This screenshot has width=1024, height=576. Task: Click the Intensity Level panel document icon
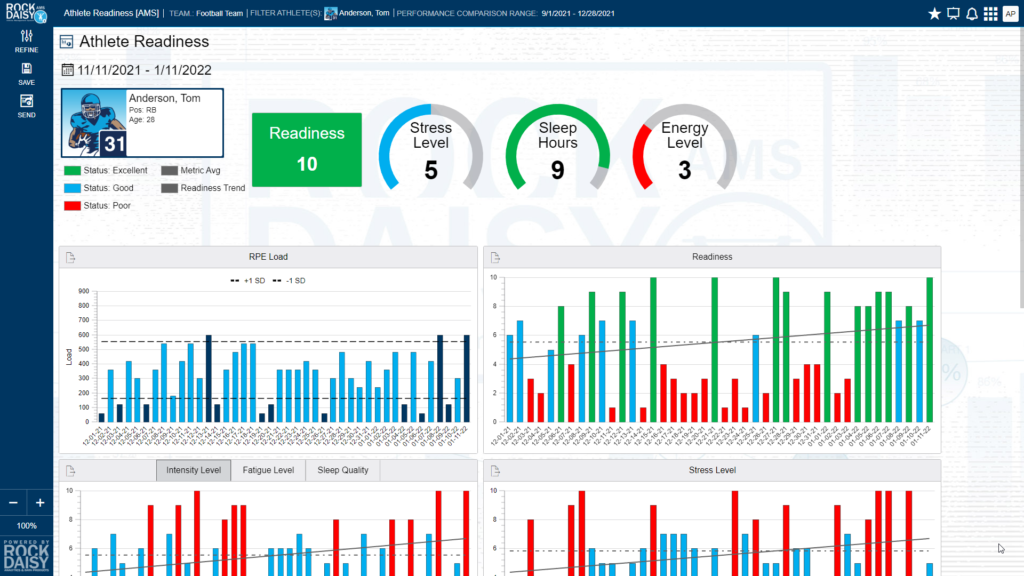click(x=71, y=470)
